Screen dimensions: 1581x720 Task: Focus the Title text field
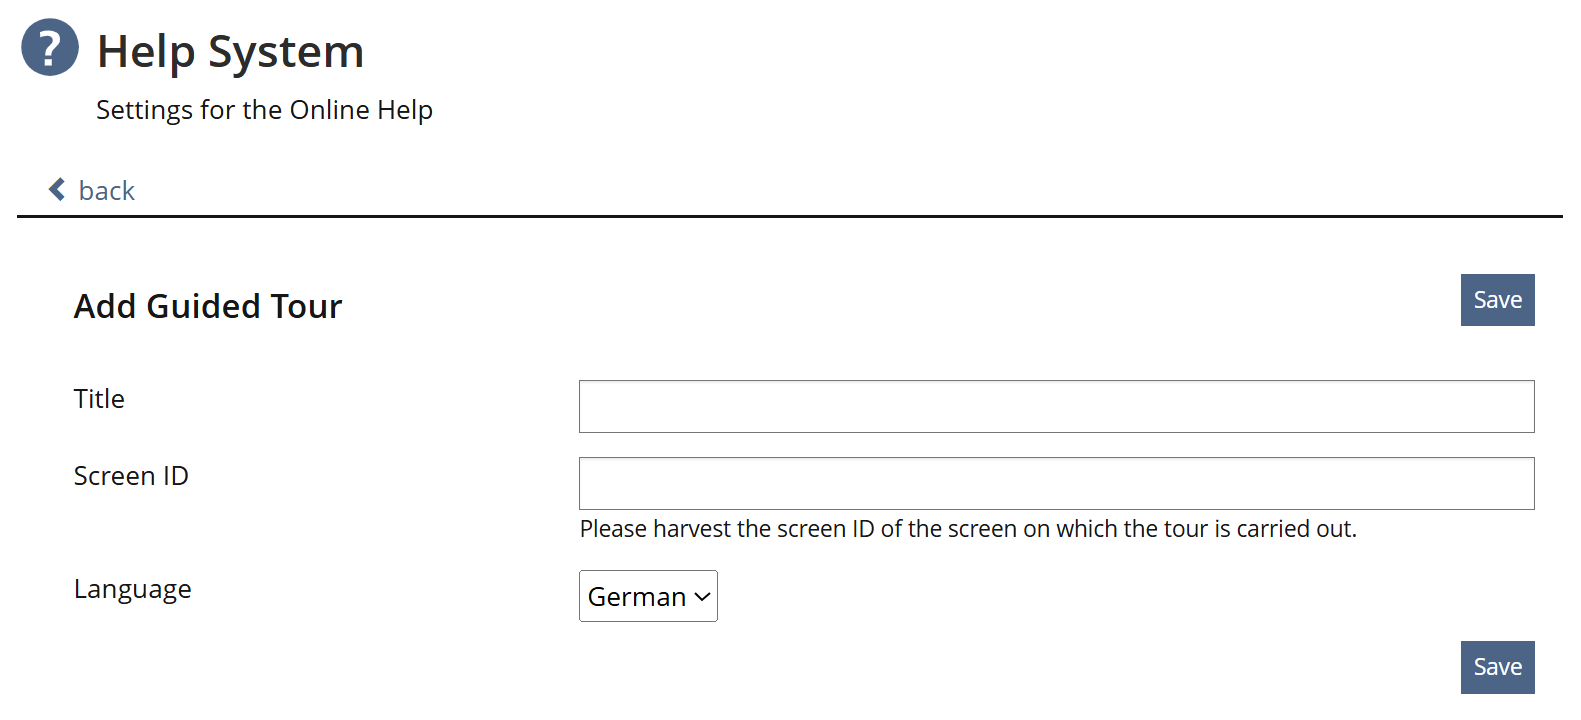1056,406
